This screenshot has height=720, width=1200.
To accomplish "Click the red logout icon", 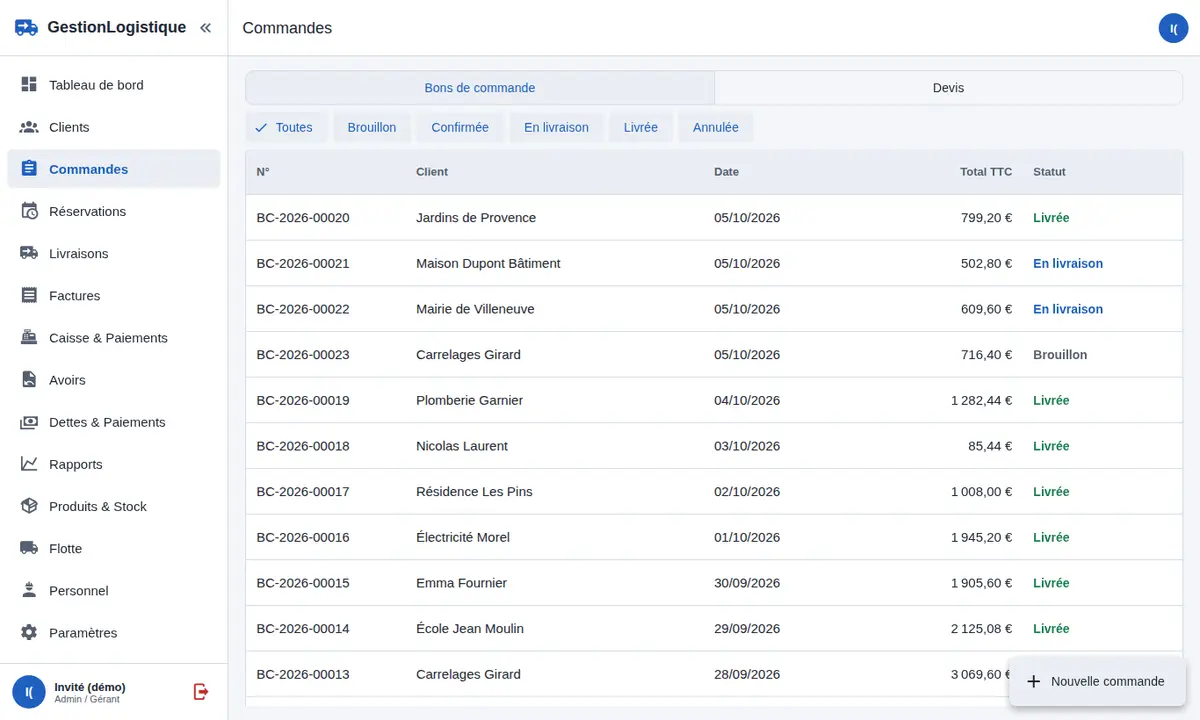I will [x=201, y=691].
